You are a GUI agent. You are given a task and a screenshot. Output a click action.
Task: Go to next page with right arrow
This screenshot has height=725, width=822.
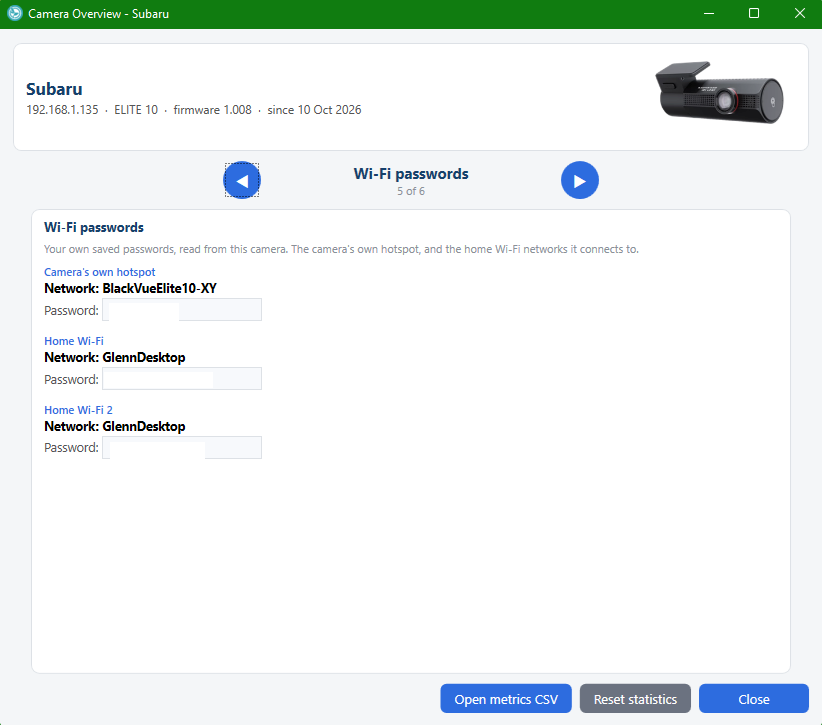(579, 180)
